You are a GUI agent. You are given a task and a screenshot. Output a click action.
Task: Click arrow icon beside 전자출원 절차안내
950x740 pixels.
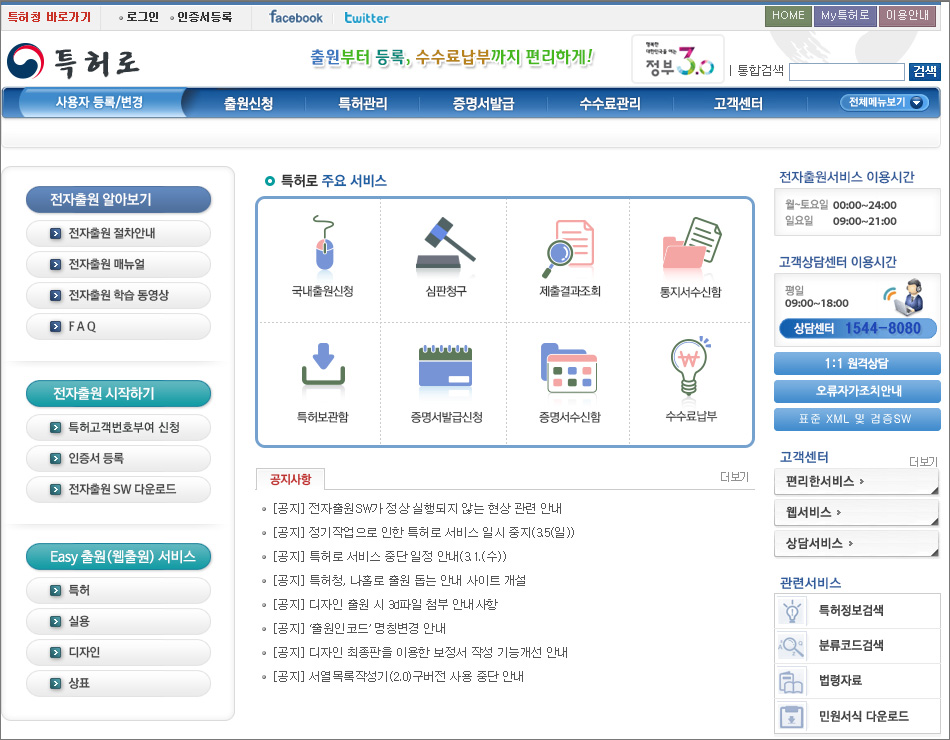(56, 233)
